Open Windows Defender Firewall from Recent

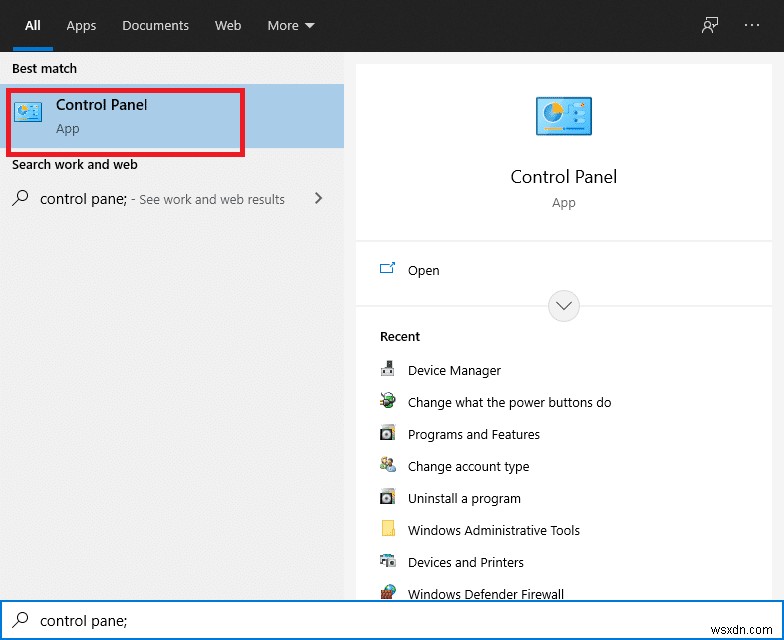[486, 594]
